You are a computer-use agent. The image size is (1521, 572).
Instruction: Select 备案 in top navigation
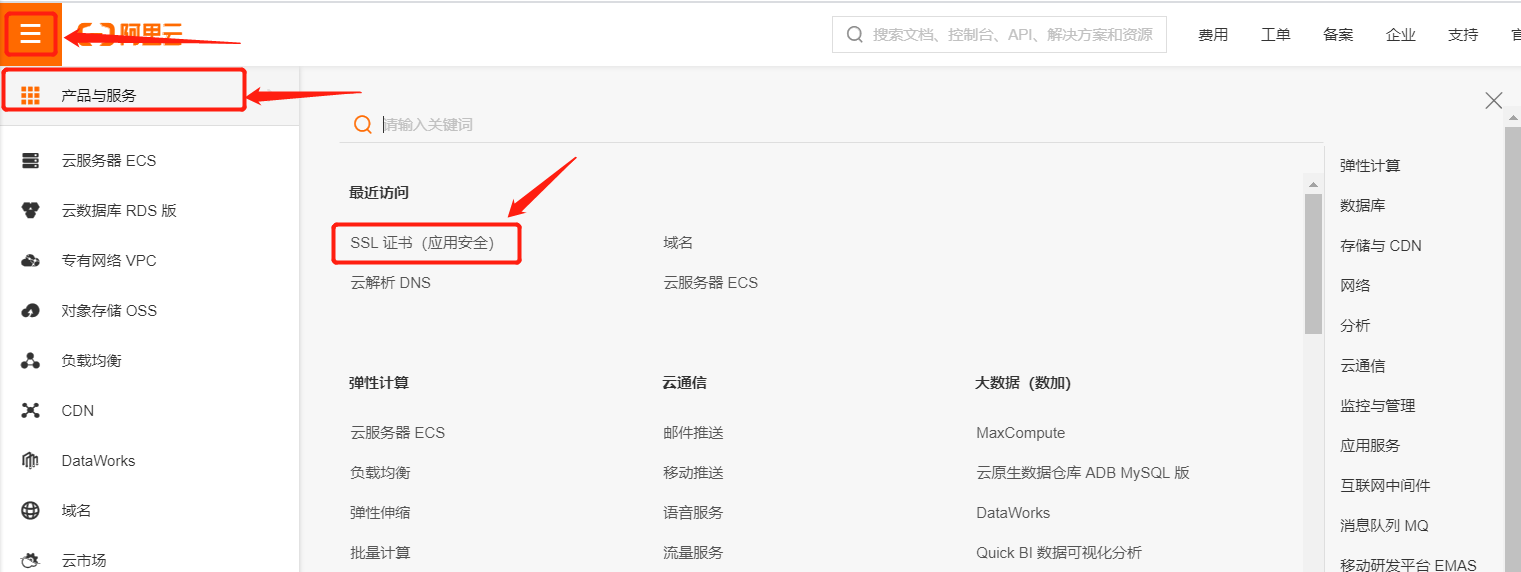pos(1338,35)
